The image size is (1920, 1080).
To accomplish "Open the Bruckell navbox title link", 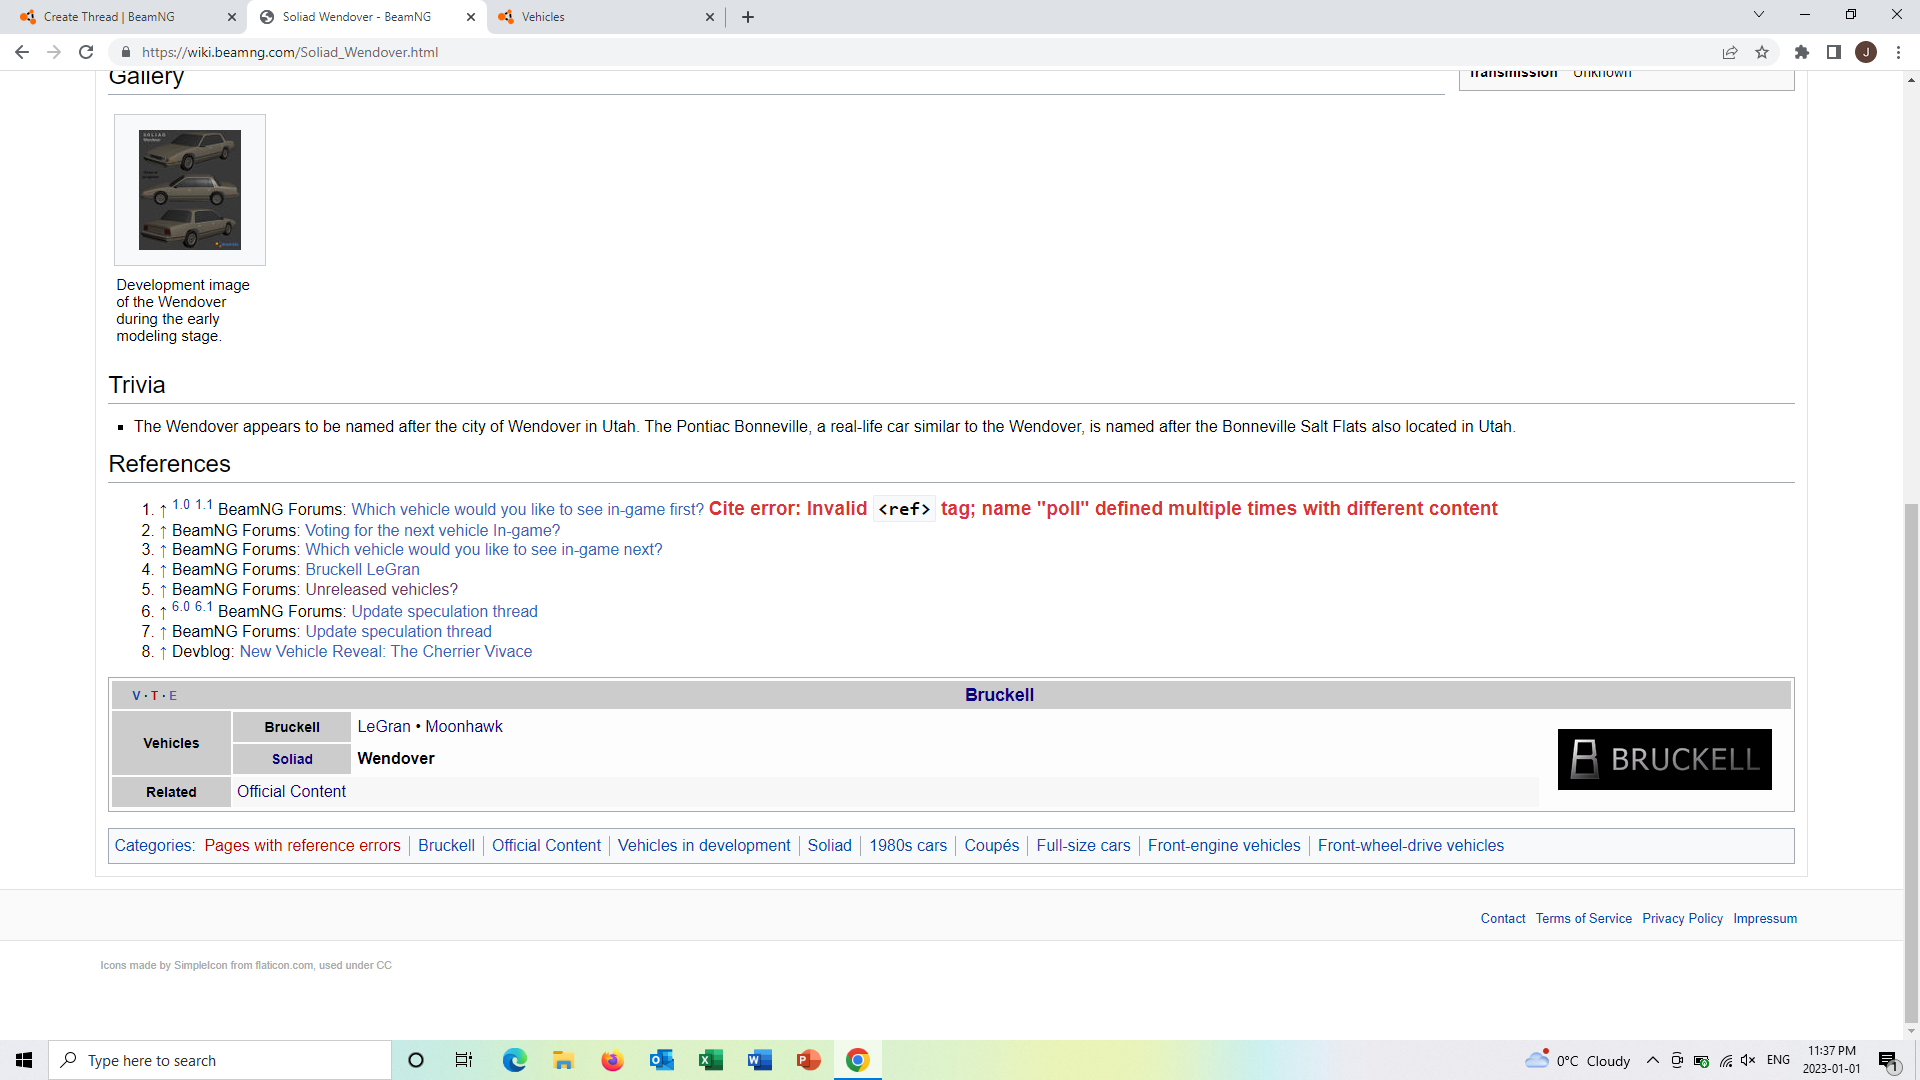I will tap(999, 695).
